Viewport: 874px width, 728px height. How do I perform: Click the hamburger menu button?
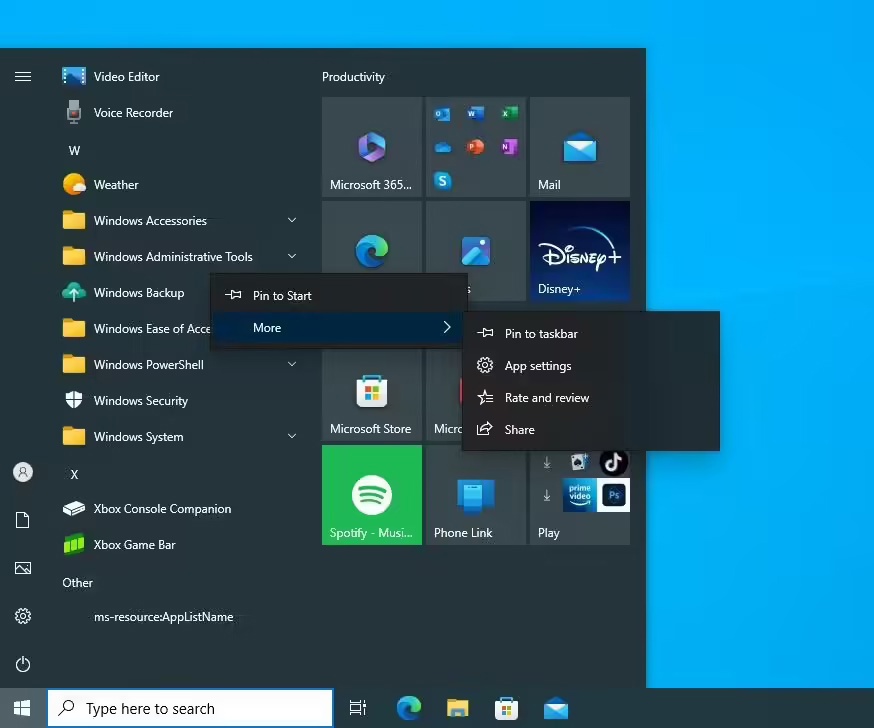click(x=23, y=76)
